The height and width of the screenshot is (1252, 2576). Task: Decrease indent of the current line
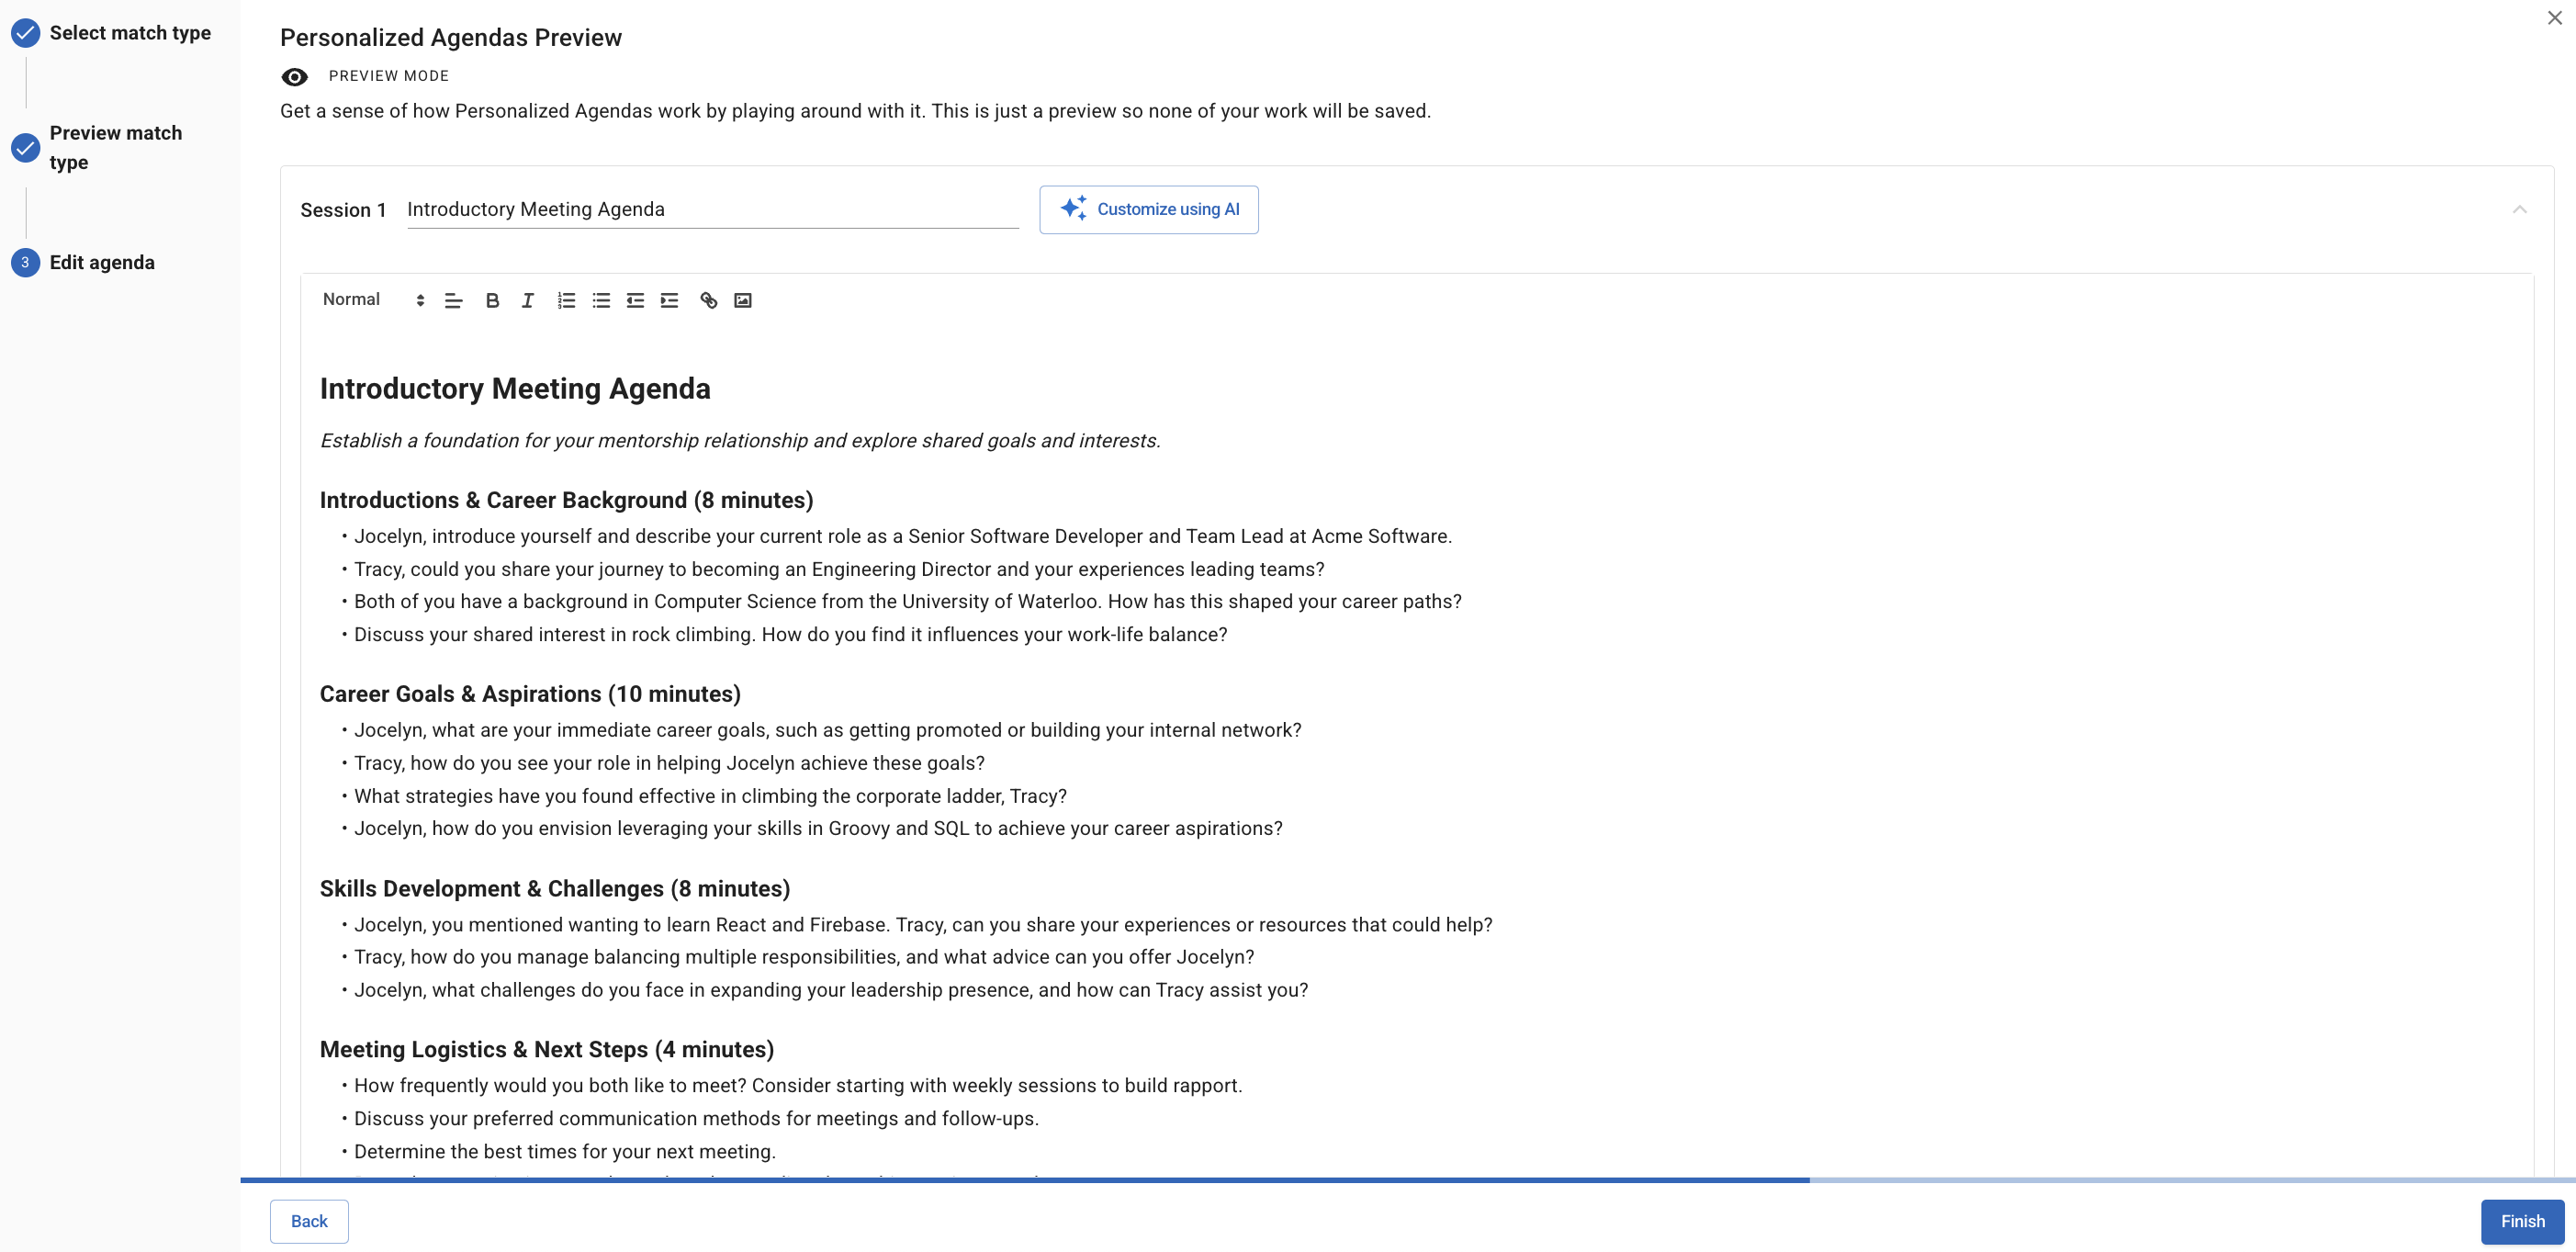pos(635,300)
